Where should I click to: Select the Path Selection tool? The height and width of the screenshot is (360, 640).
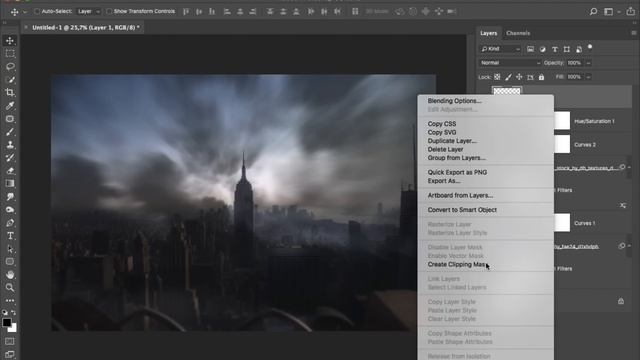click(10, 249)
